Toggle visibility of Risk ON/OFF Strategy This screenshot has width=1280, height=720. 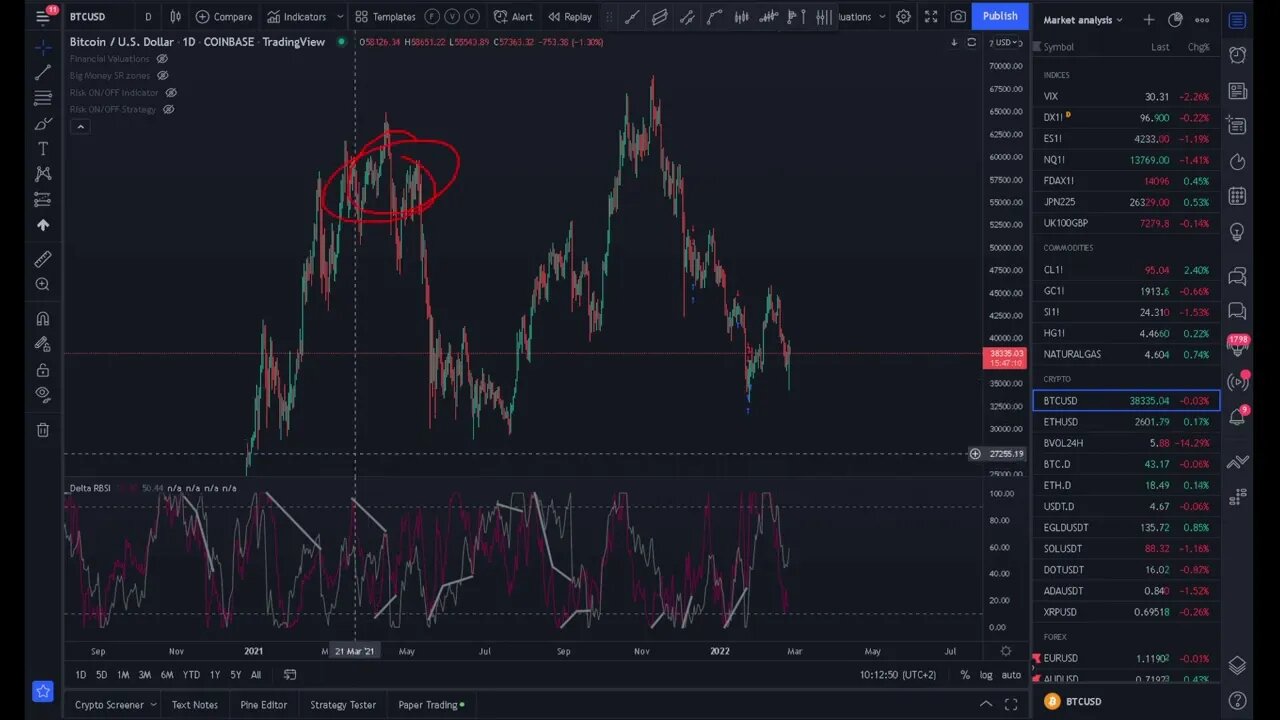[169, 109]
